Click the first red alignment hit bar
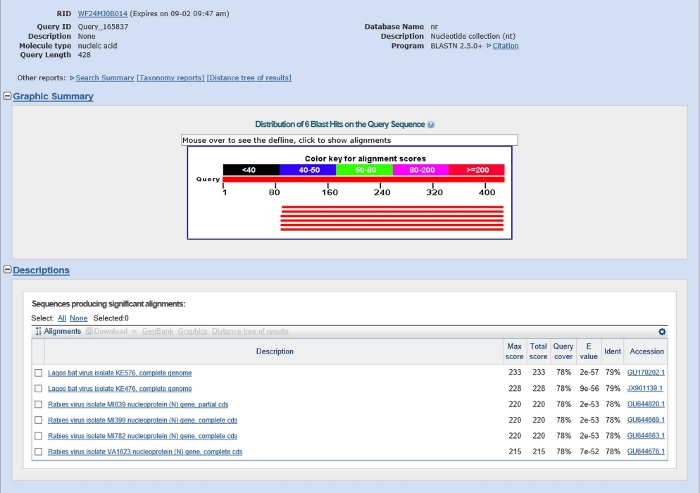 pyautogui.click(x=392, y=207)
